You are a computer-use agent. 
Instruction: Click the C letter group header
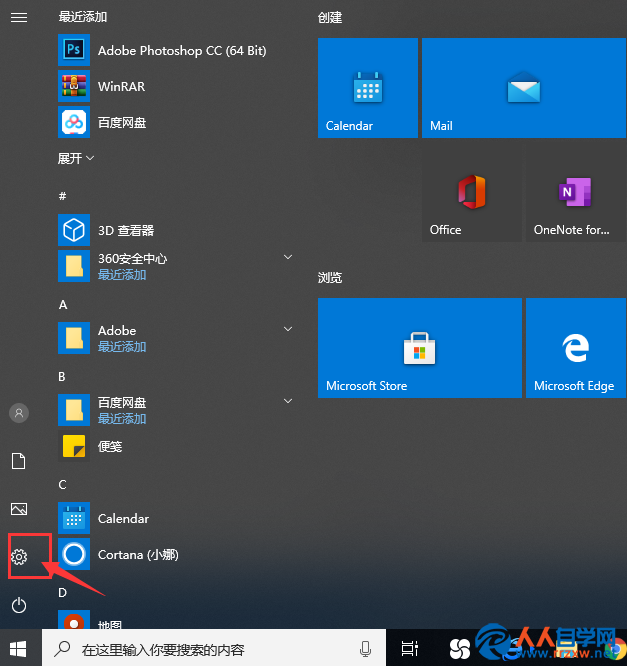pyautogui.click(x=62, y=485)
